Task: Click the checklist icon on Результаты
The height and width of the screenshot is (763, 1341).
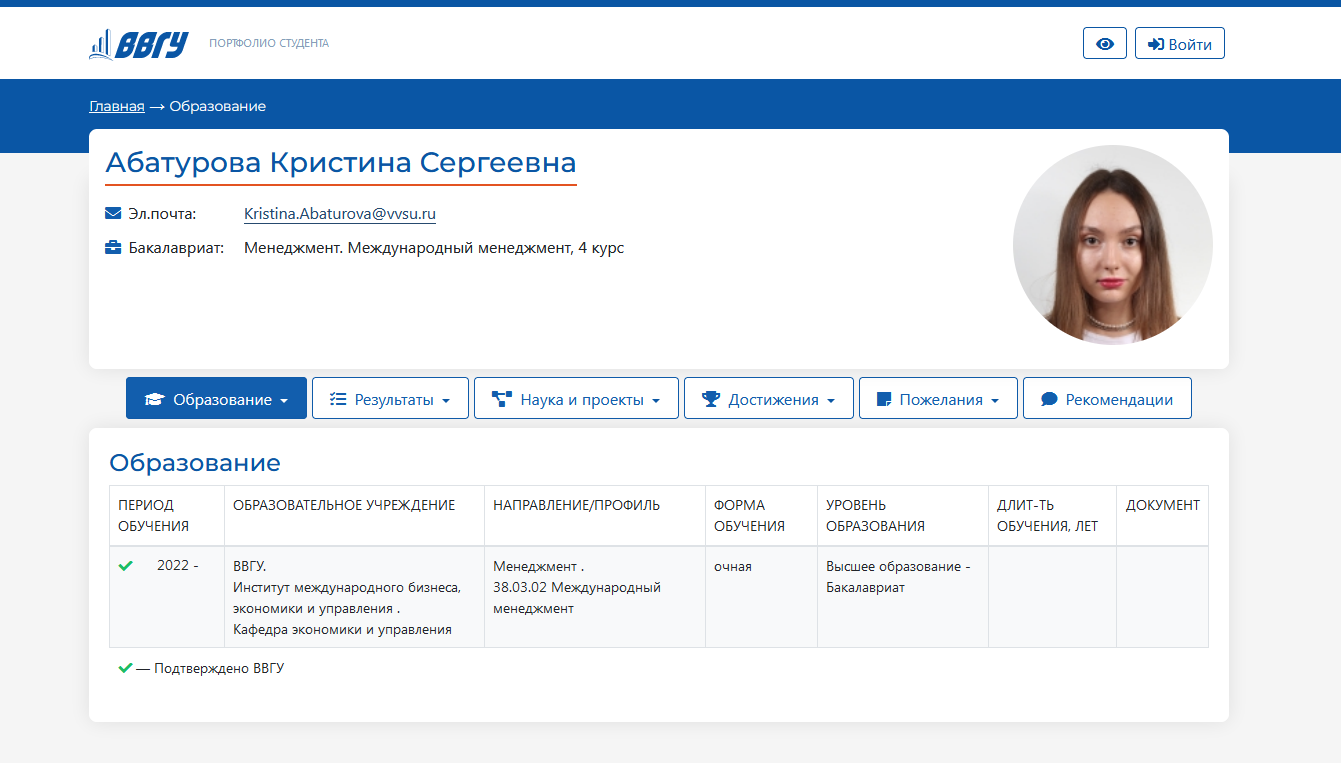Action: point(338,399)
